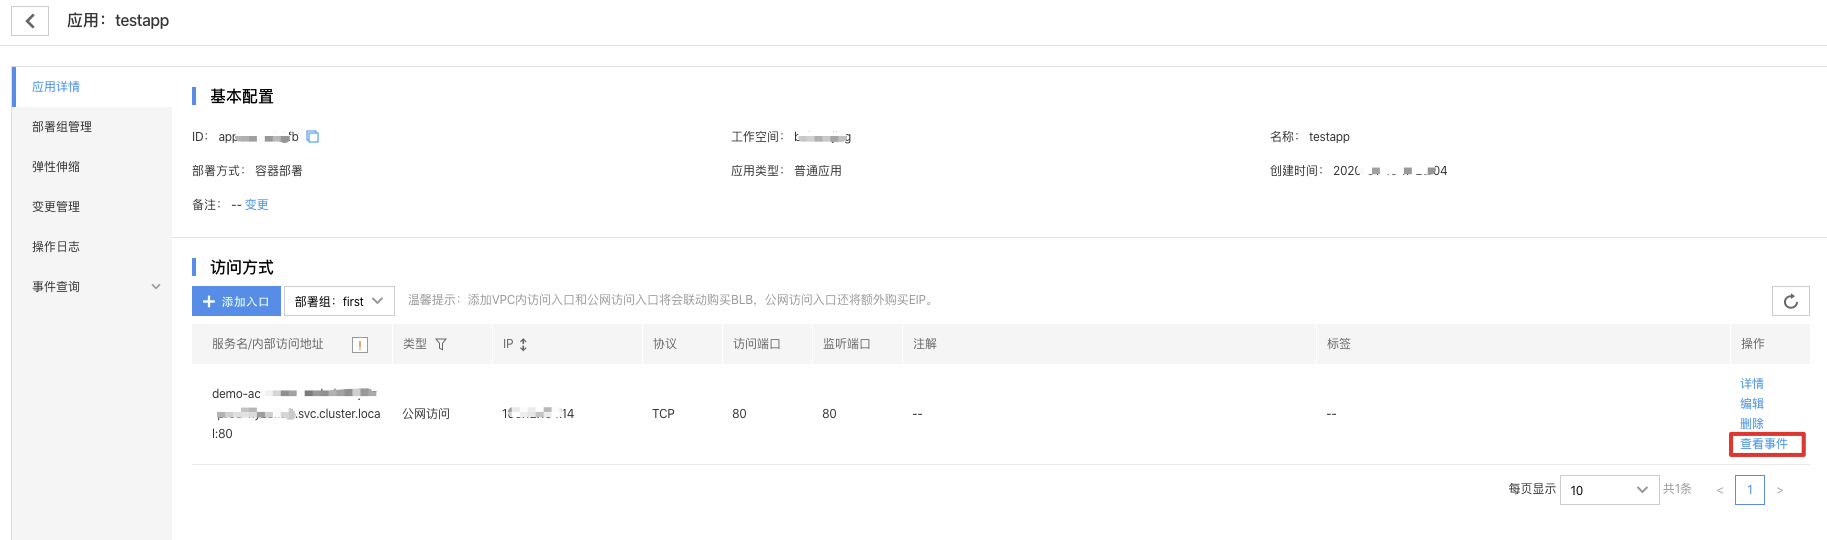Click the delete link for the access entry
Viewport: 1827px width, 540px height.
point(1752,424)
